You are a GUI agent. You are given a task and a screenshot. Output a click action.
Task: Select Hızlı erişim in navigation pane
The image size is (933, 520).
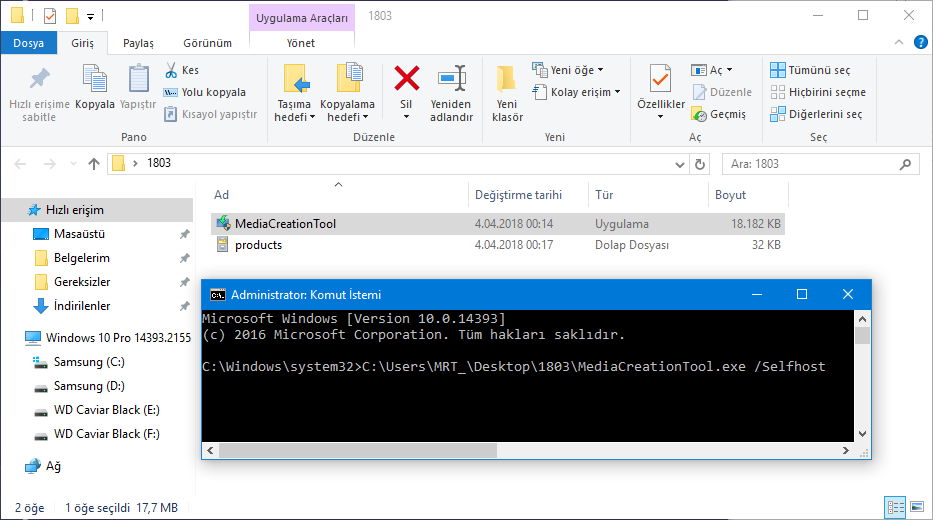(x=97, y=210)
